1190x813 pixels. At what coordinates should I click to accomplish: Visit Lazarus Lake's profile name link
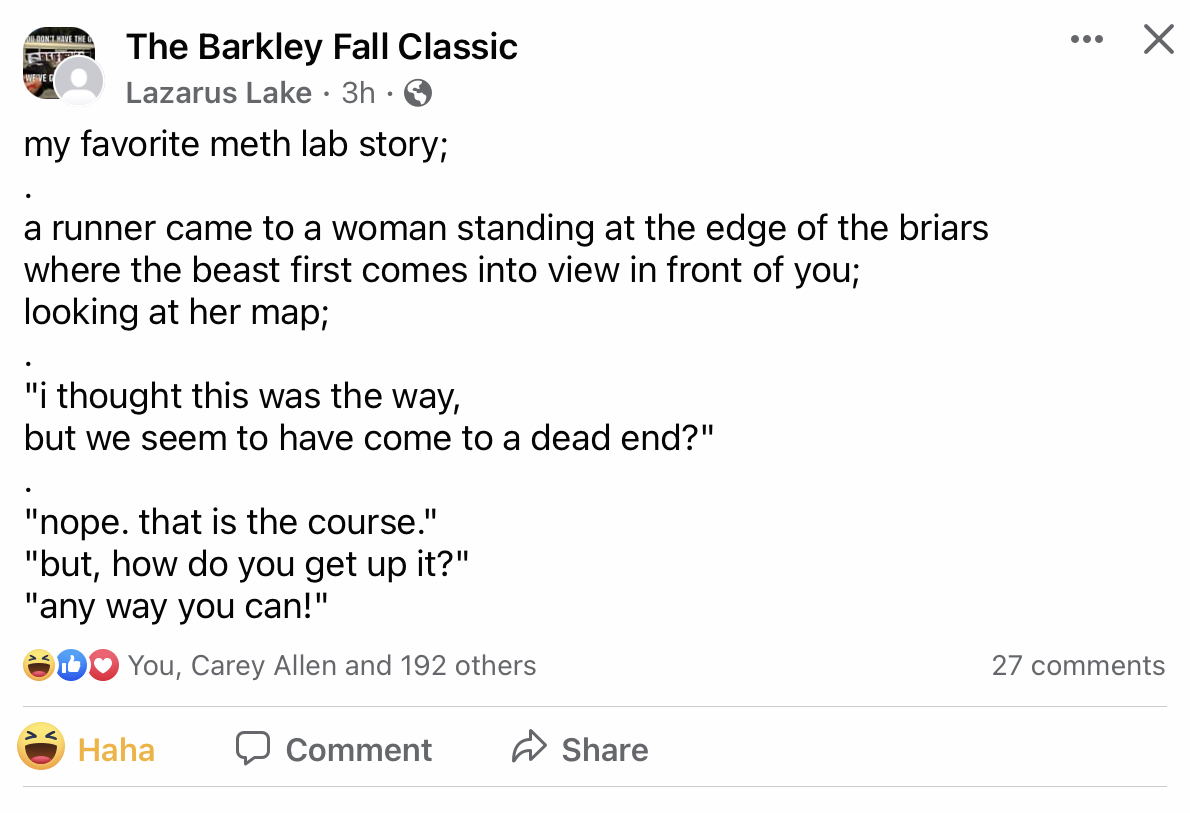pos(219,93)
